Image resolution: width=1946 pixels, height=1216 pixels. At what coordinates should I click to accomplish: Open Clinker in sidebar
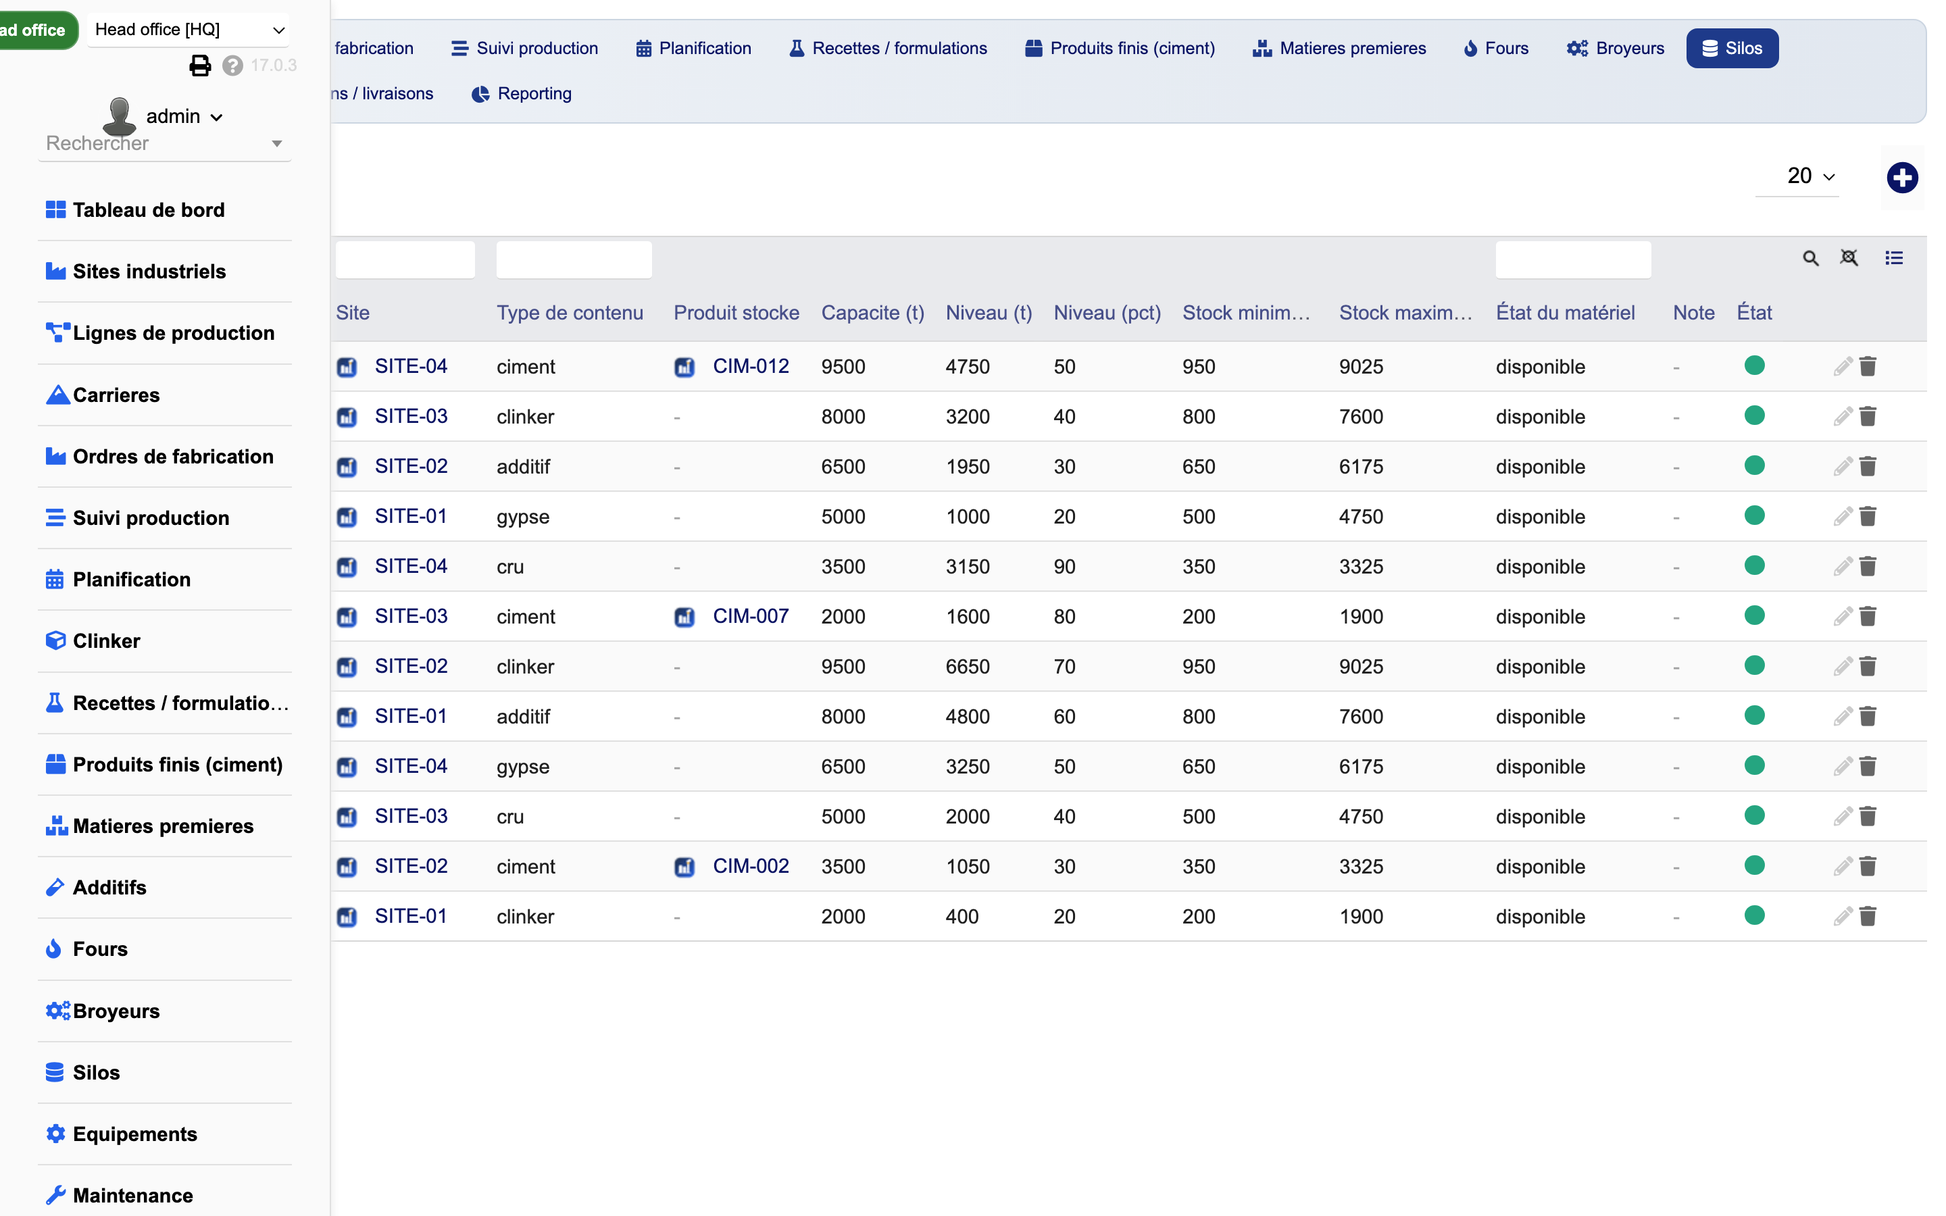93,641
